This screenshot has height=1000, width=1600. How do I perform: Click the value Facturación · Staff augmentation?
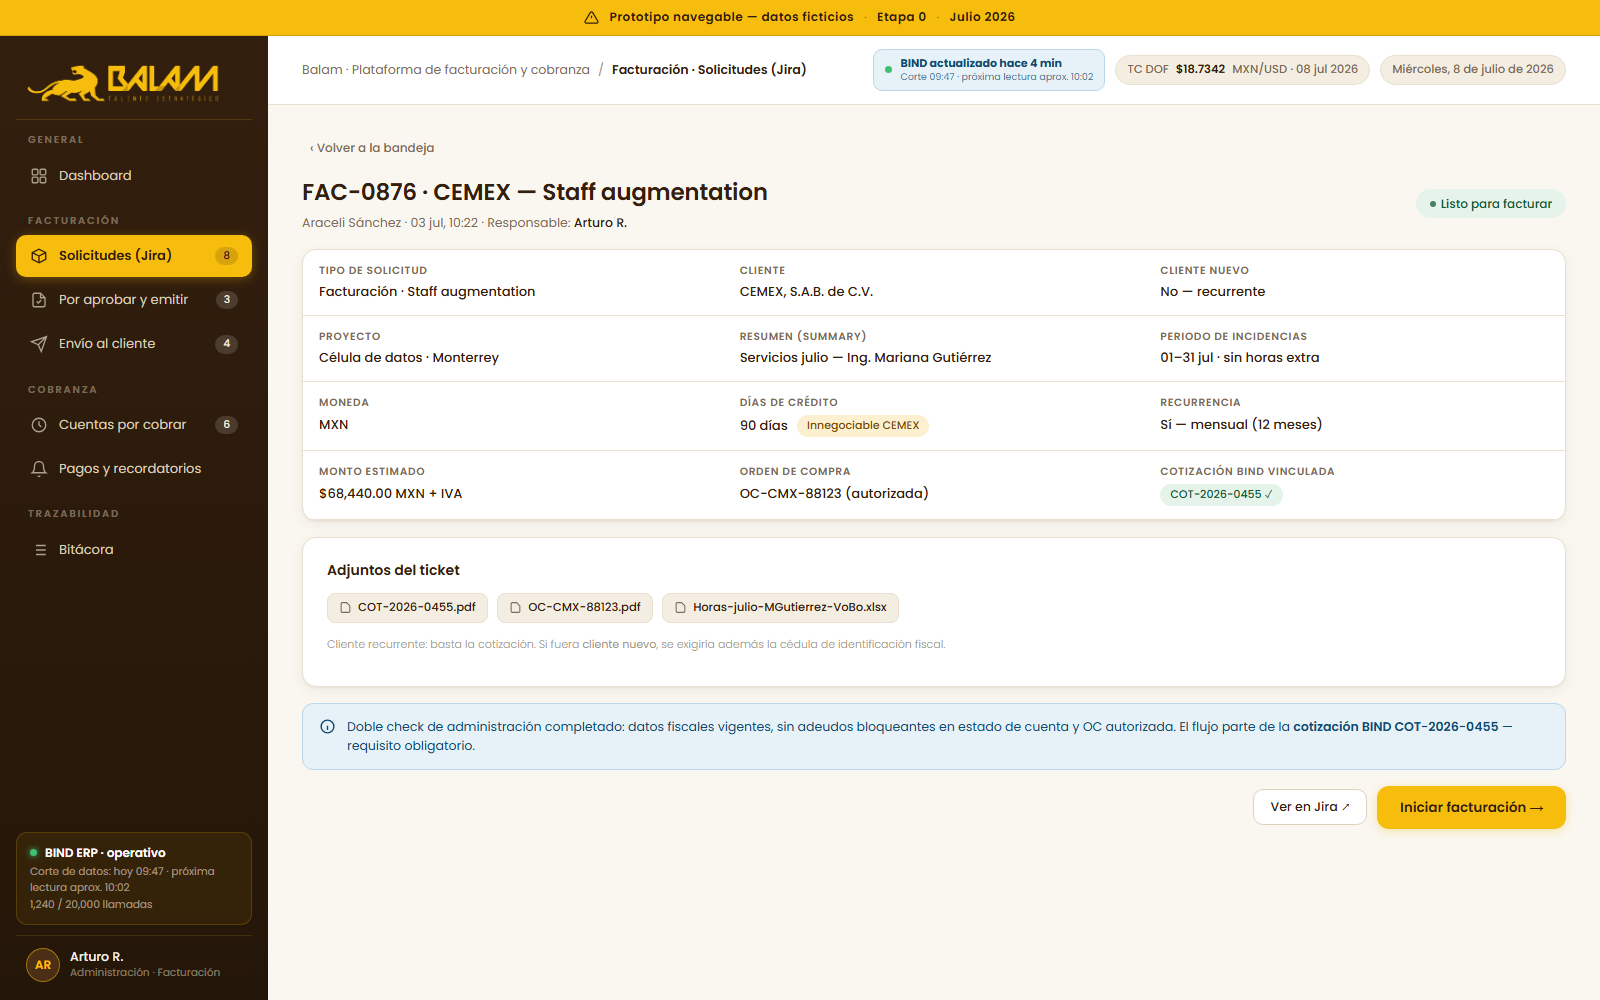pos(427,292)
